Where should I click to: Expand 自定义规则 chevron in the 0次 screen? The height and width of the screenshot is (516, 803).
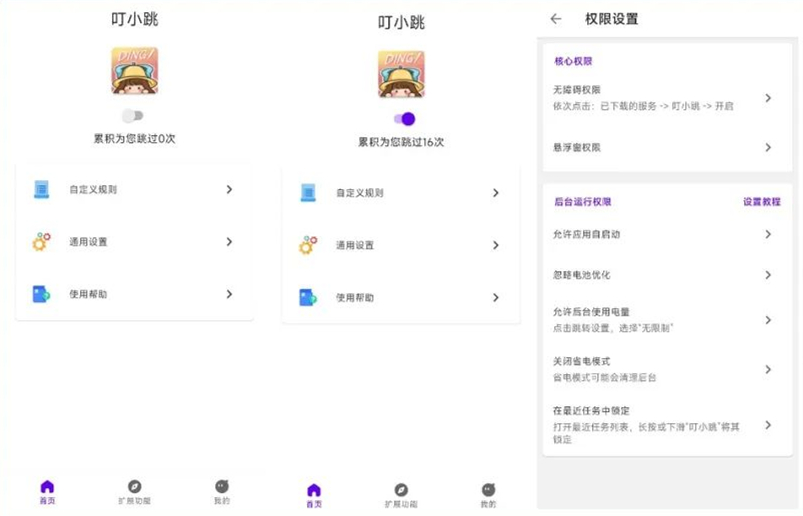pos(229,189)
